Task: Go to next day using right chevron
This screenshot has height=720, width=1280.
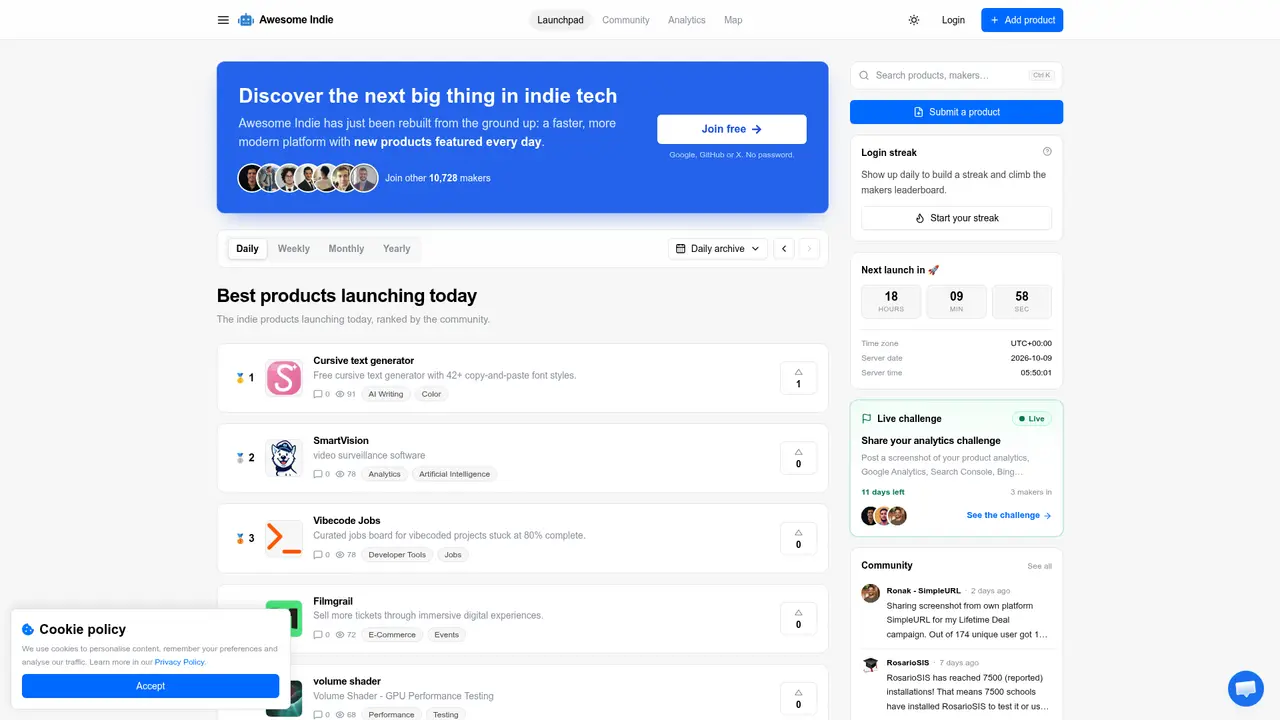Action: (809, 249)
